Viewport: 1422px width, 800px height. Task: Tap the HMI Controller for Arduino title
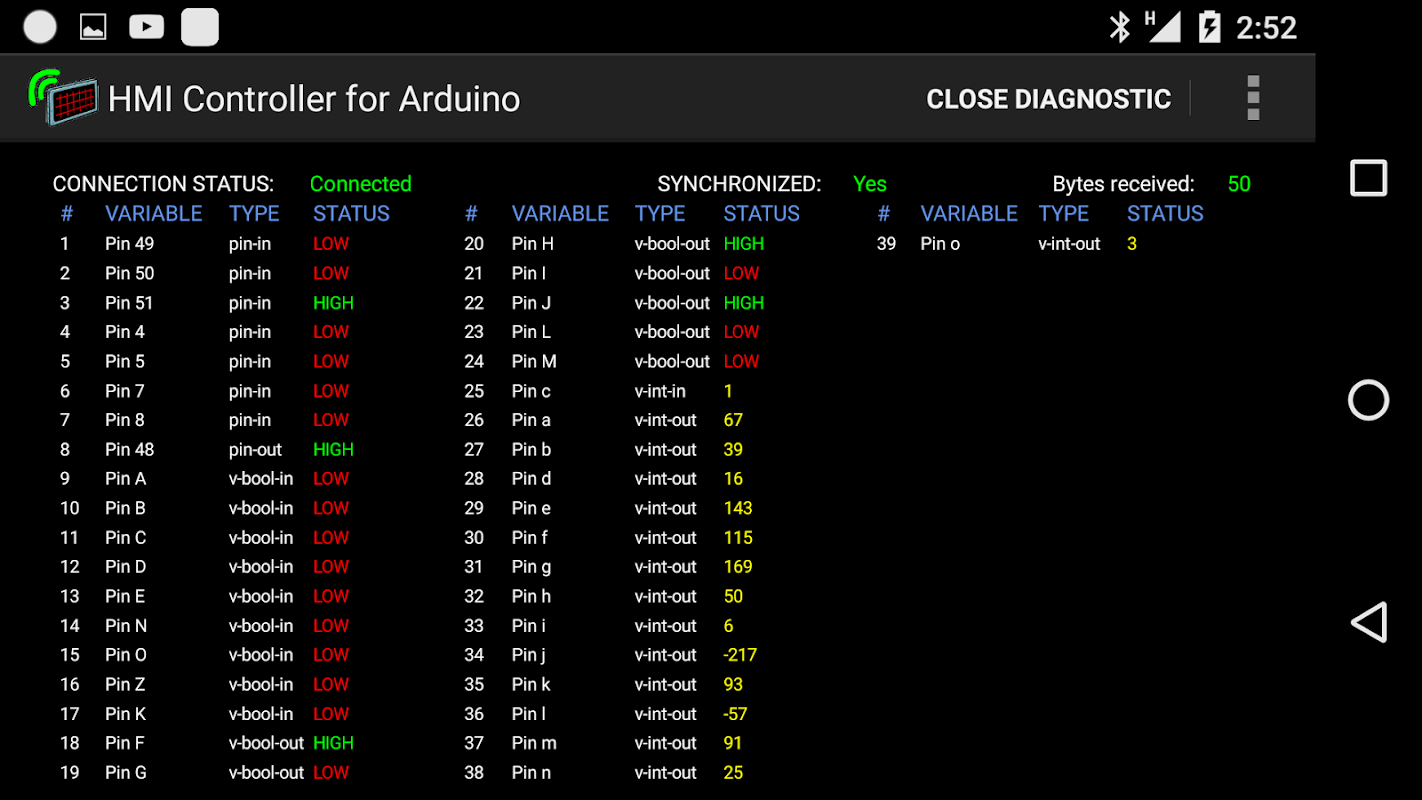(314, 99)
